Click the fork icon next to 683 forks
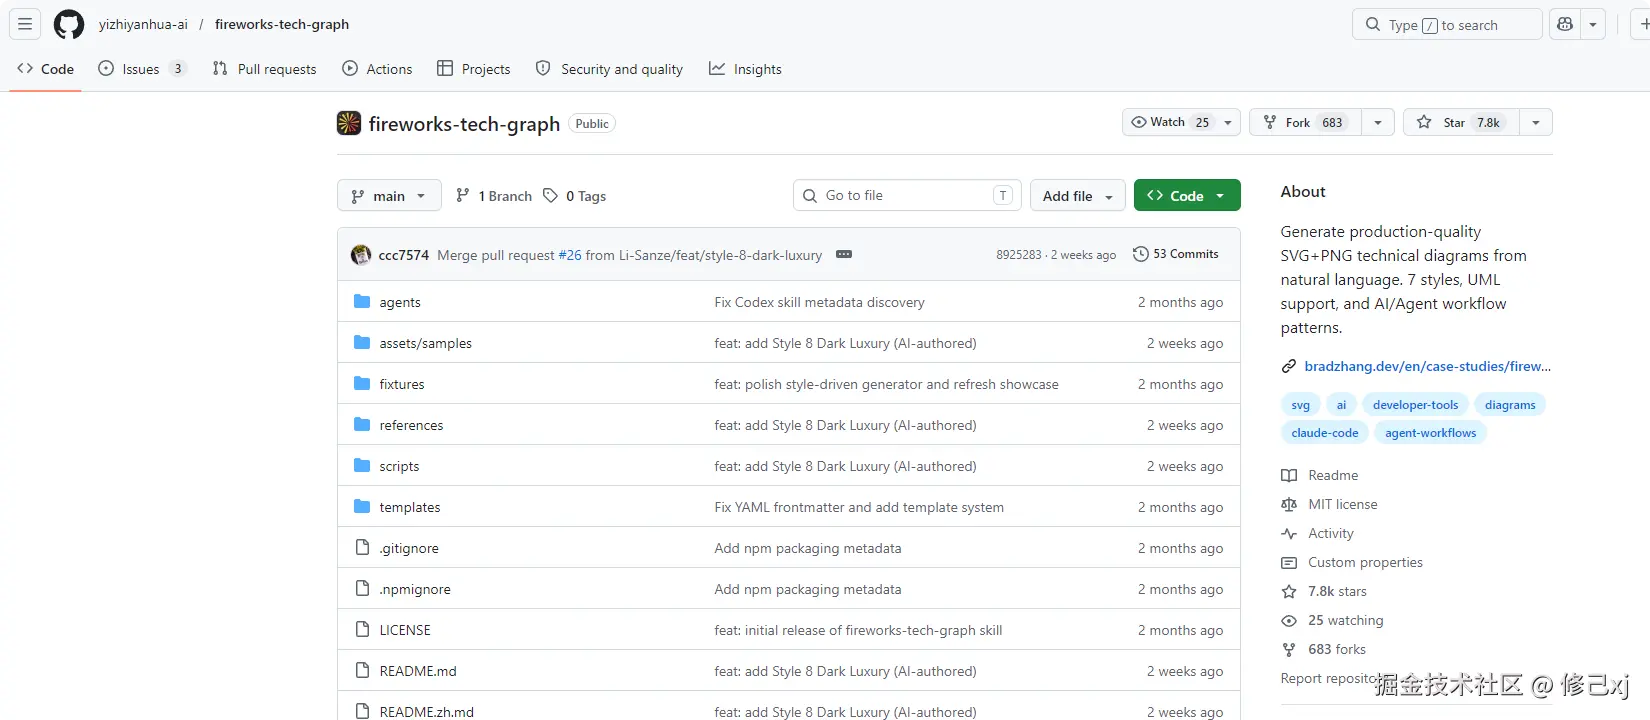This screenshot has height=720, width=1650. [x=1289, y=650]
